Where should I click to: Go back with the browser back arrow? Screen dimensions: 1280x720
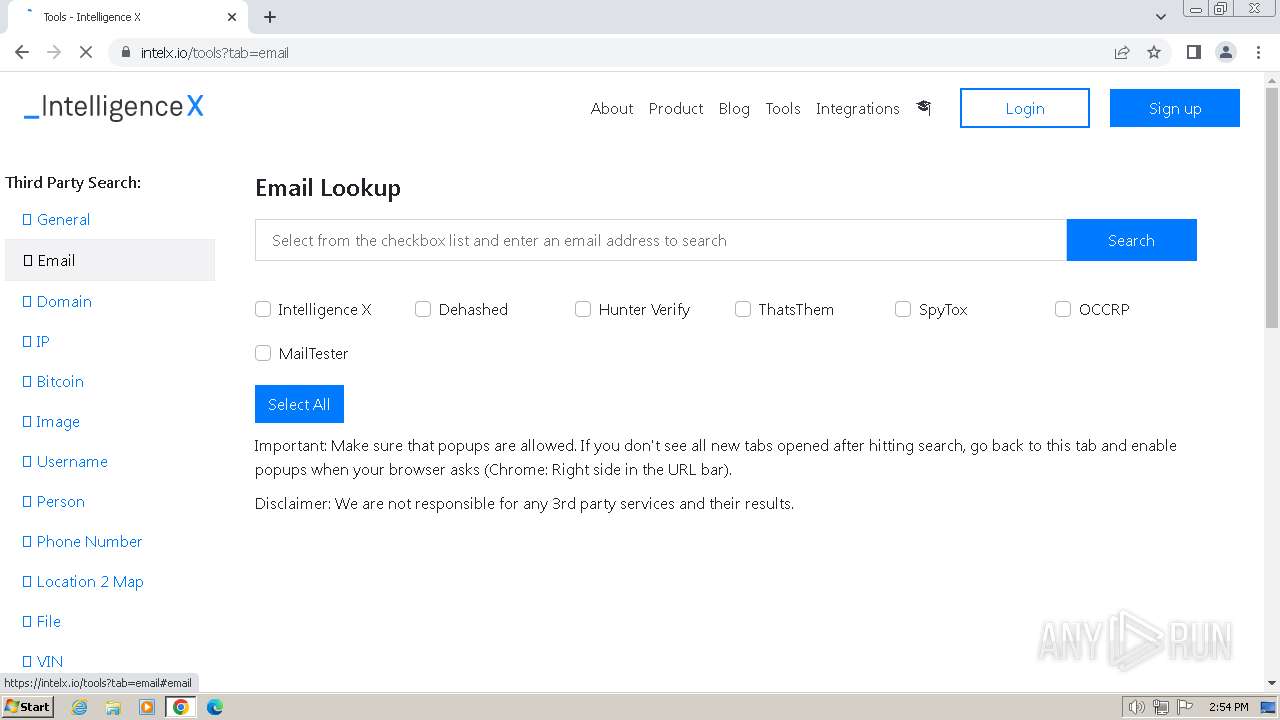click(x=22, y=52)
